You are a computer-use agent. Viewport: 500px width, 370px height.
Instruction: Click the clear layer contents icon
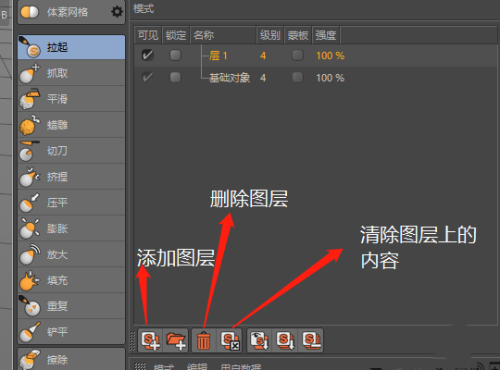tap(230, 340)
